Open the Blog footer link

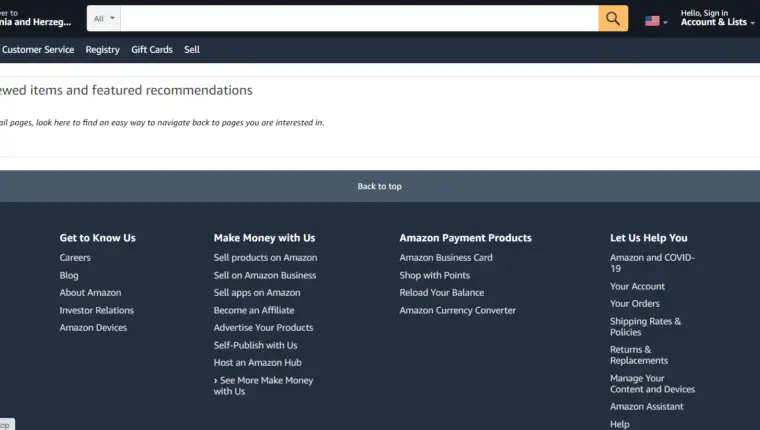[x=69, y=275]
